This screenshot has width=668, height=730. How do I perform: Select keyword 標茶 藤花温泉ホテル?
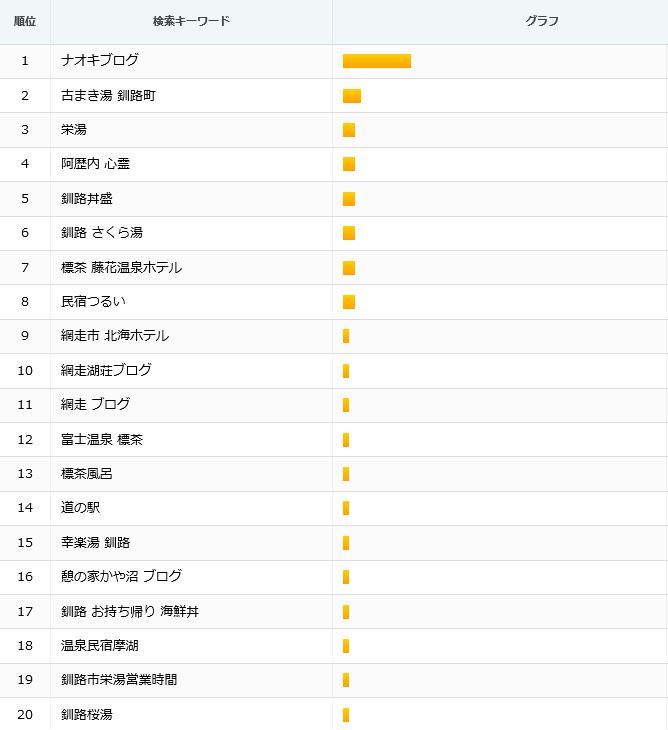coord(121,268)
